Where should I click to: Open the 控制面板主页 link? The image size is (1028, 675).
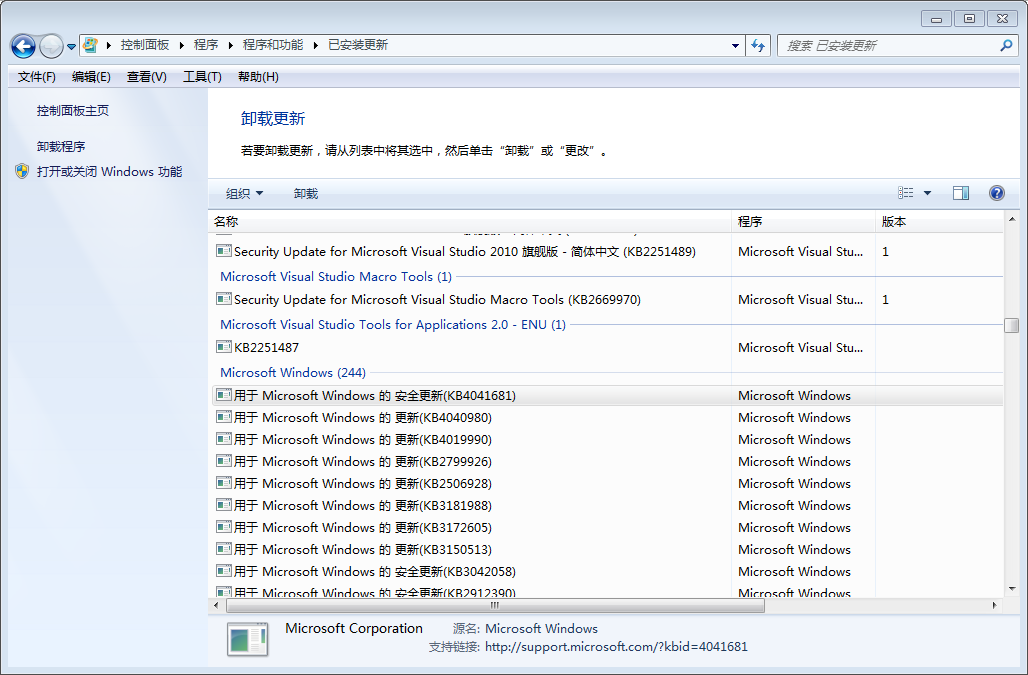click(x=73, y=111)
